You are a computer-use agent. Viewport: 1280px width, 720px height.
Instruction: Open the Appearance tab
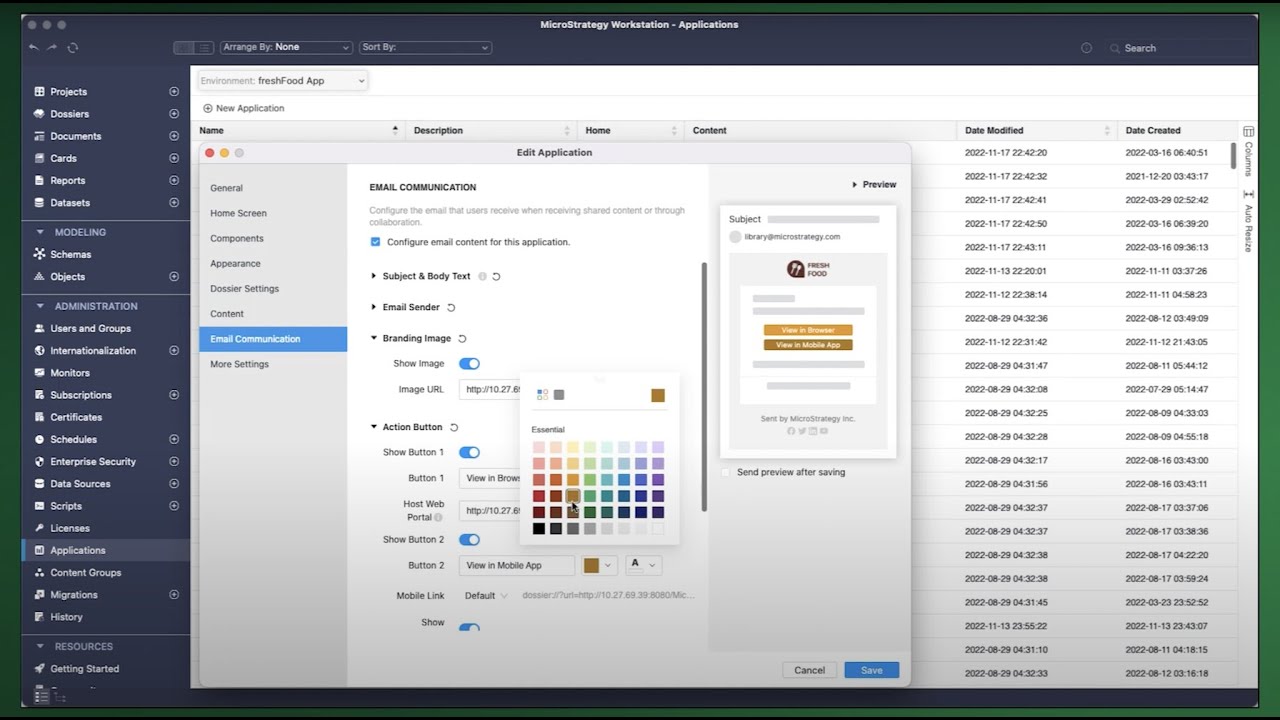[x=235, y=263]
